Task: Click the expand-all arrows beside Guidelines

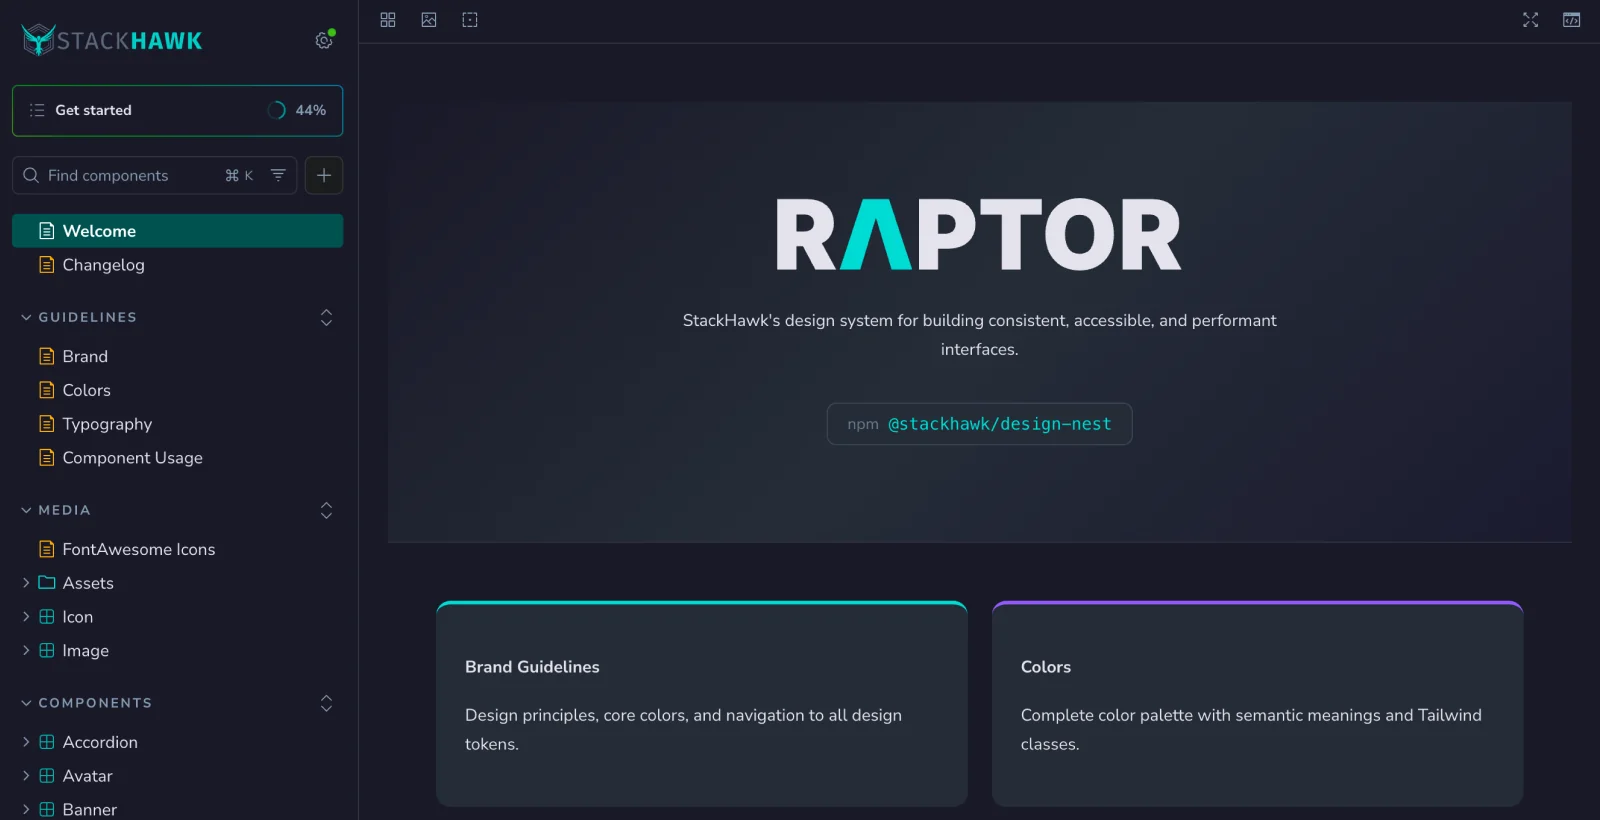Action: click(326, 317)
